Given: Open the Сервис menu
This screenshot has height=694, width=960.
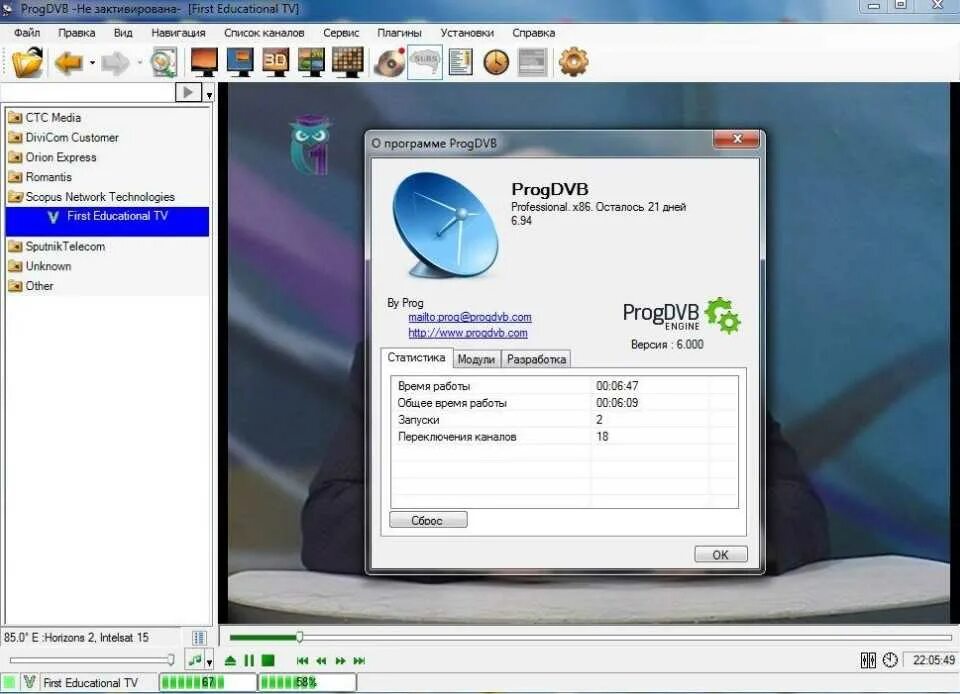Looking at the screenshot, I should [341, 33].
